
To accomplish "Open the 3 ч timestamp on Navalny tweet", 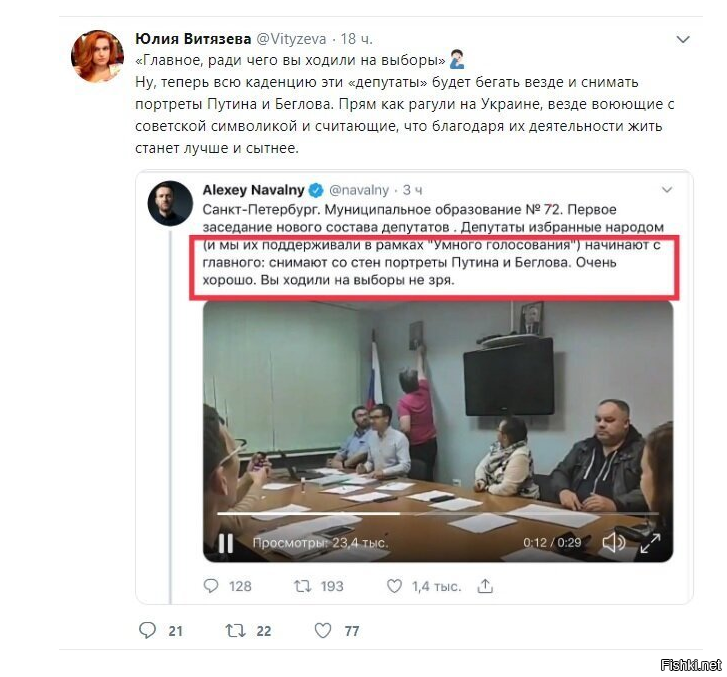I will point(412,190).
